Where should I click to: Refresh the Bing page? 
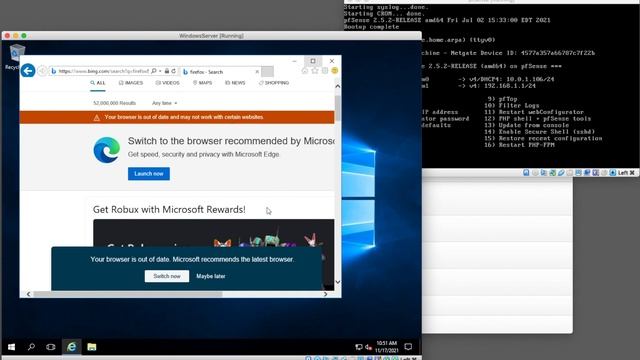pyautogui.click(x=173, y=71)
